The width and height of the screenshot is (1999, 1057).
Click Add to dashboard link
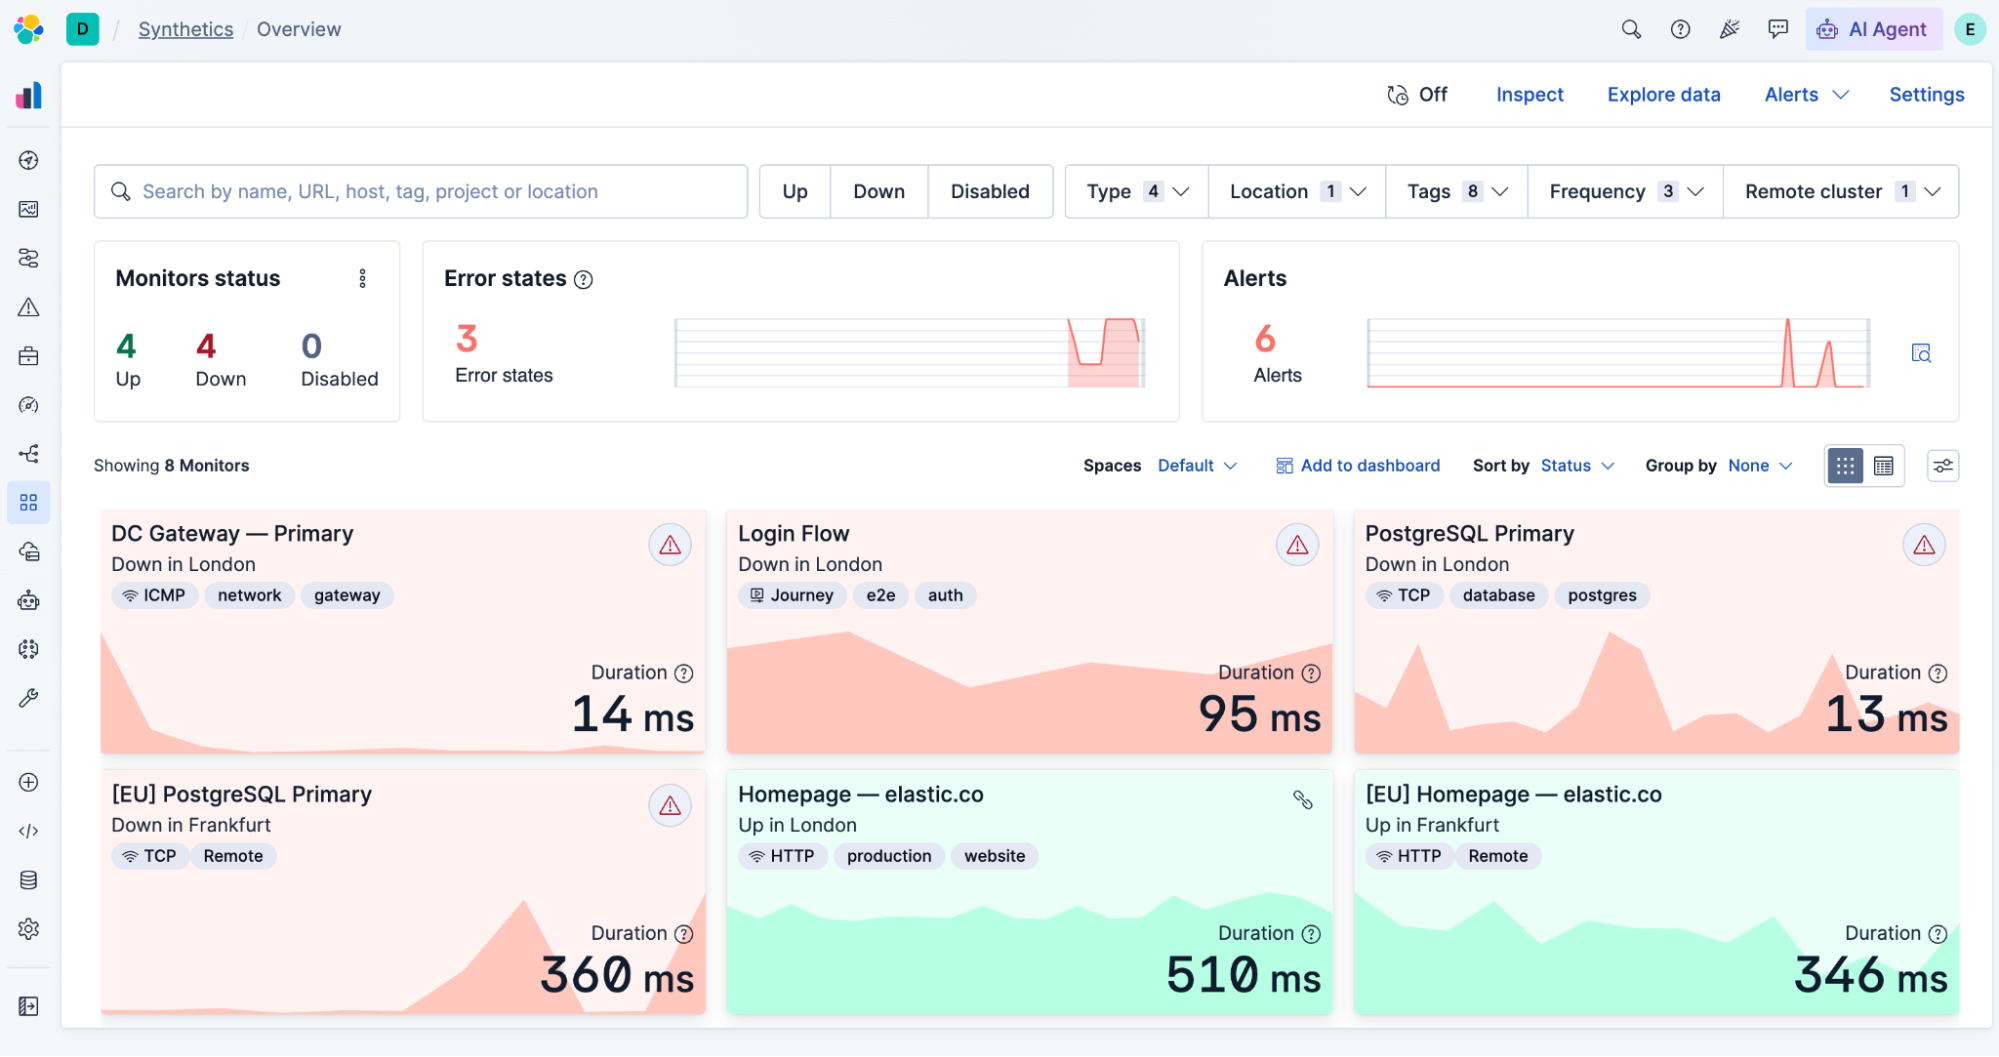(x=1358, y=466)
